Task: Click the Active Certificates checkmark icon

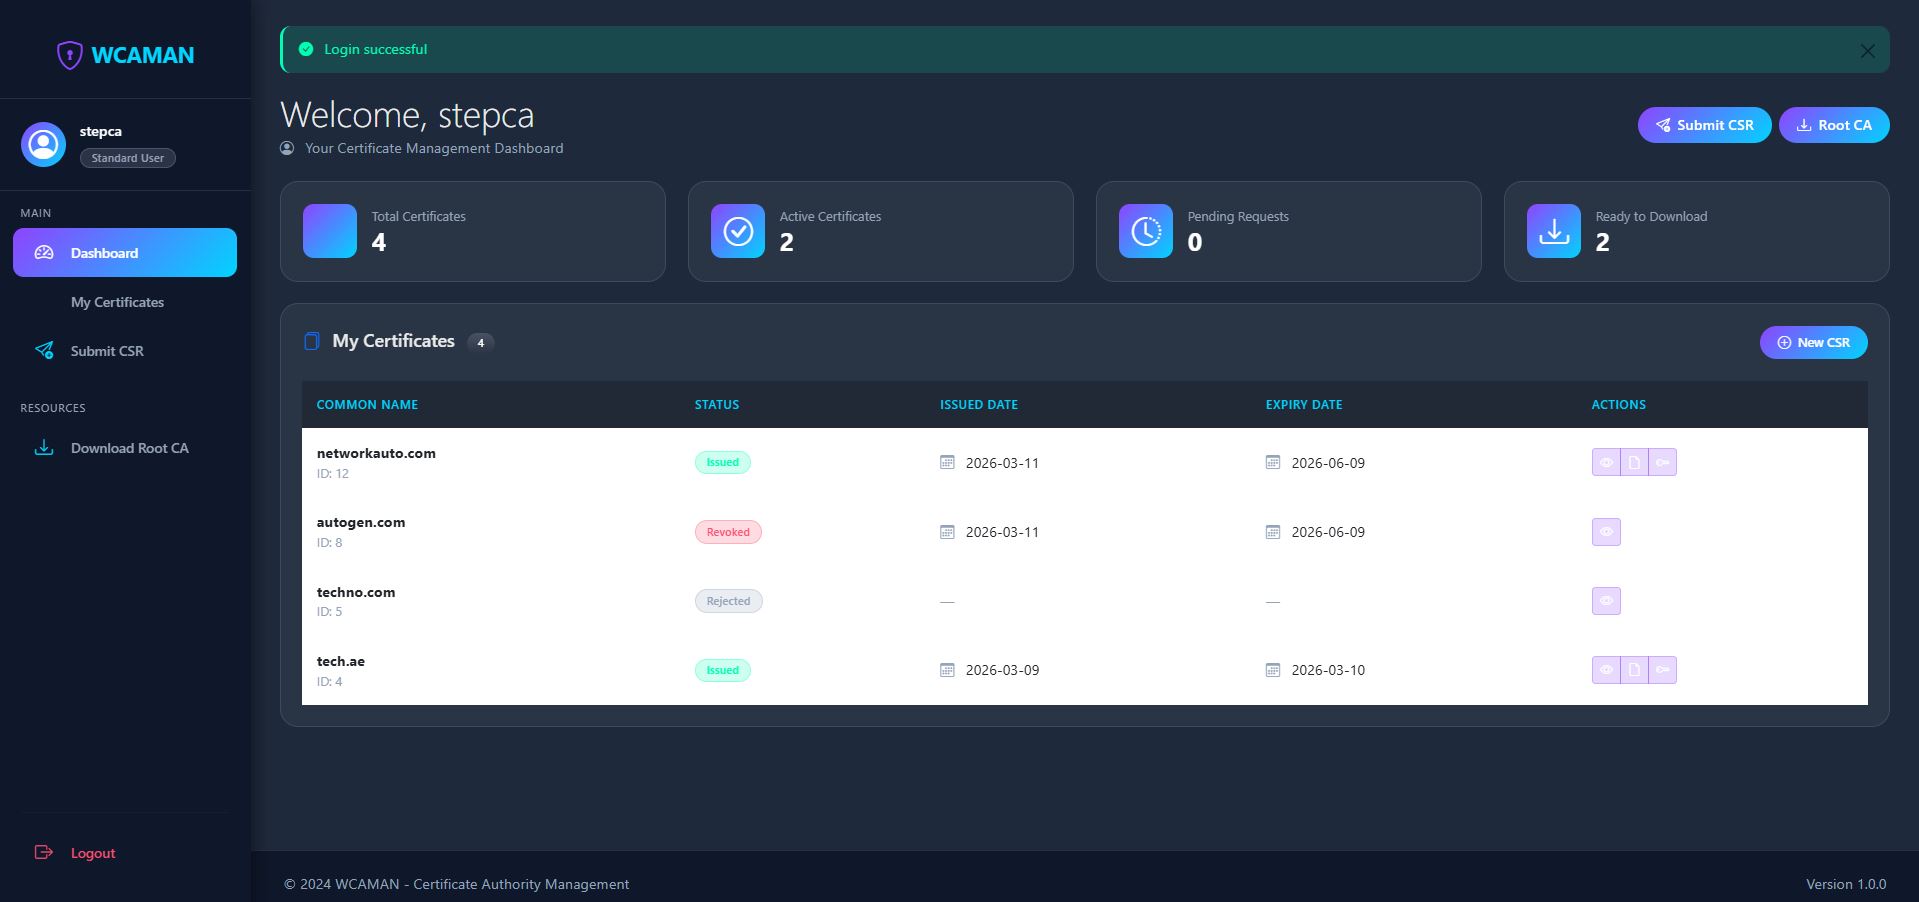Action: [738, 231]
